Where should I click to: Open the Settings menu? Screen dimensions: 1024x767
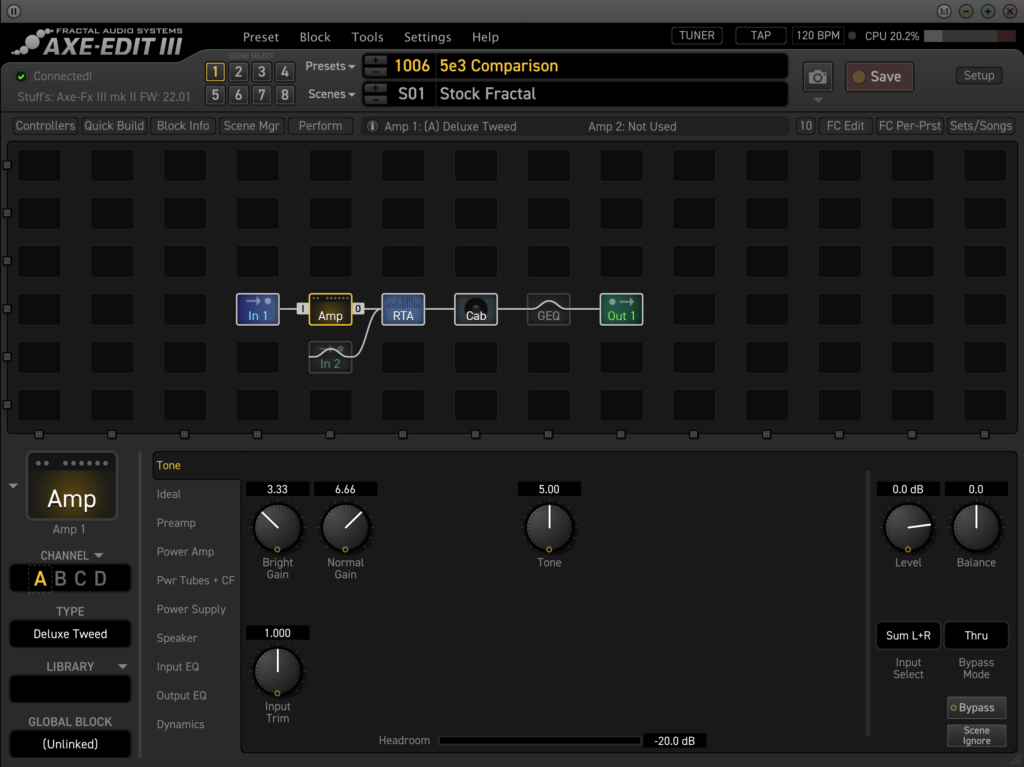[427, 37]
